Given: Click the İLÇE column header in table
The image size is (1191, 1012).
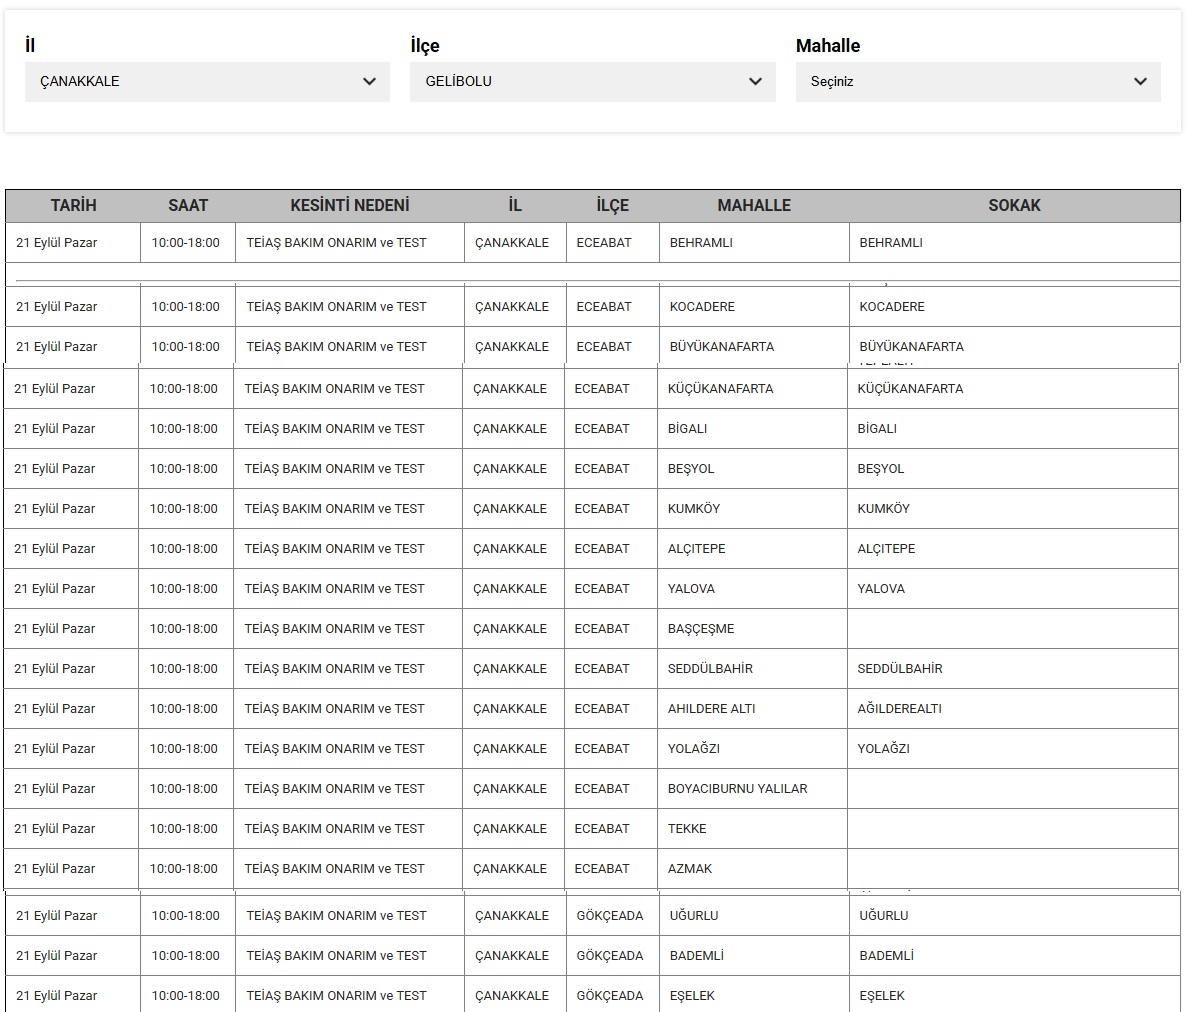Looking at the screenshot, I should (612, 205).
